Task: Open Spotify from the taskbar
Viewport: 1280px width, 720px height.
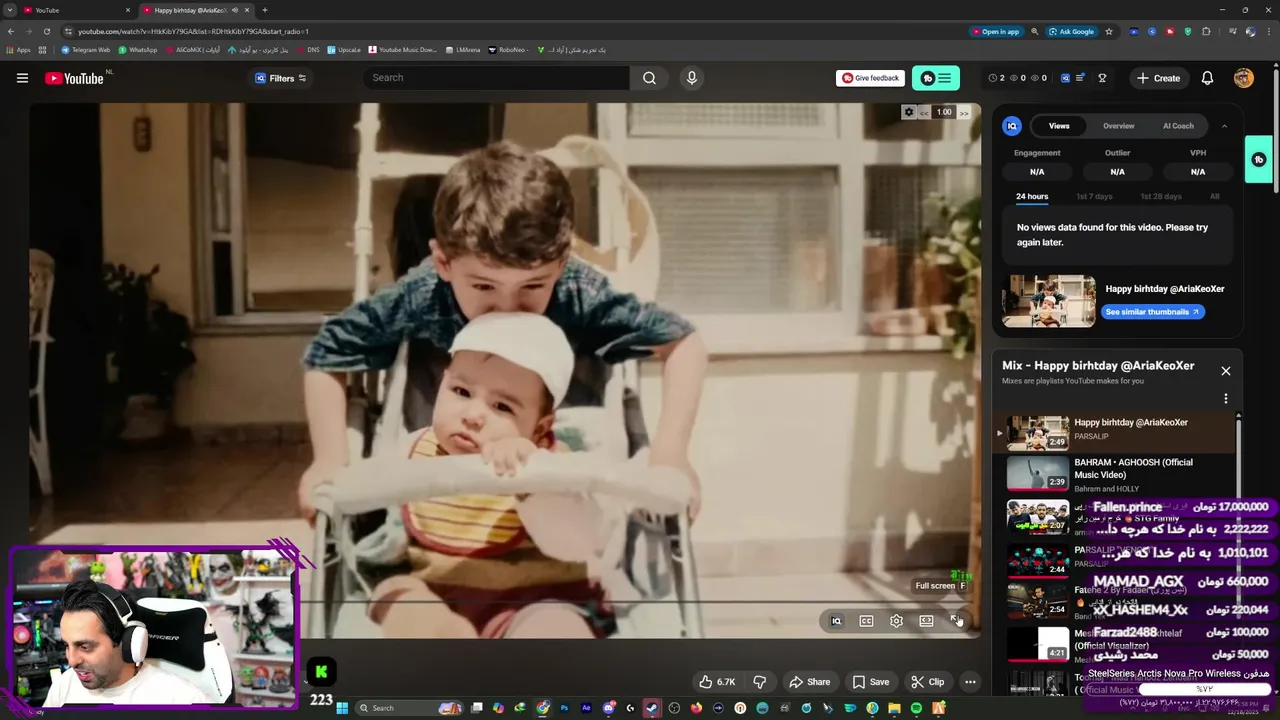Action: tap(916, 708)
